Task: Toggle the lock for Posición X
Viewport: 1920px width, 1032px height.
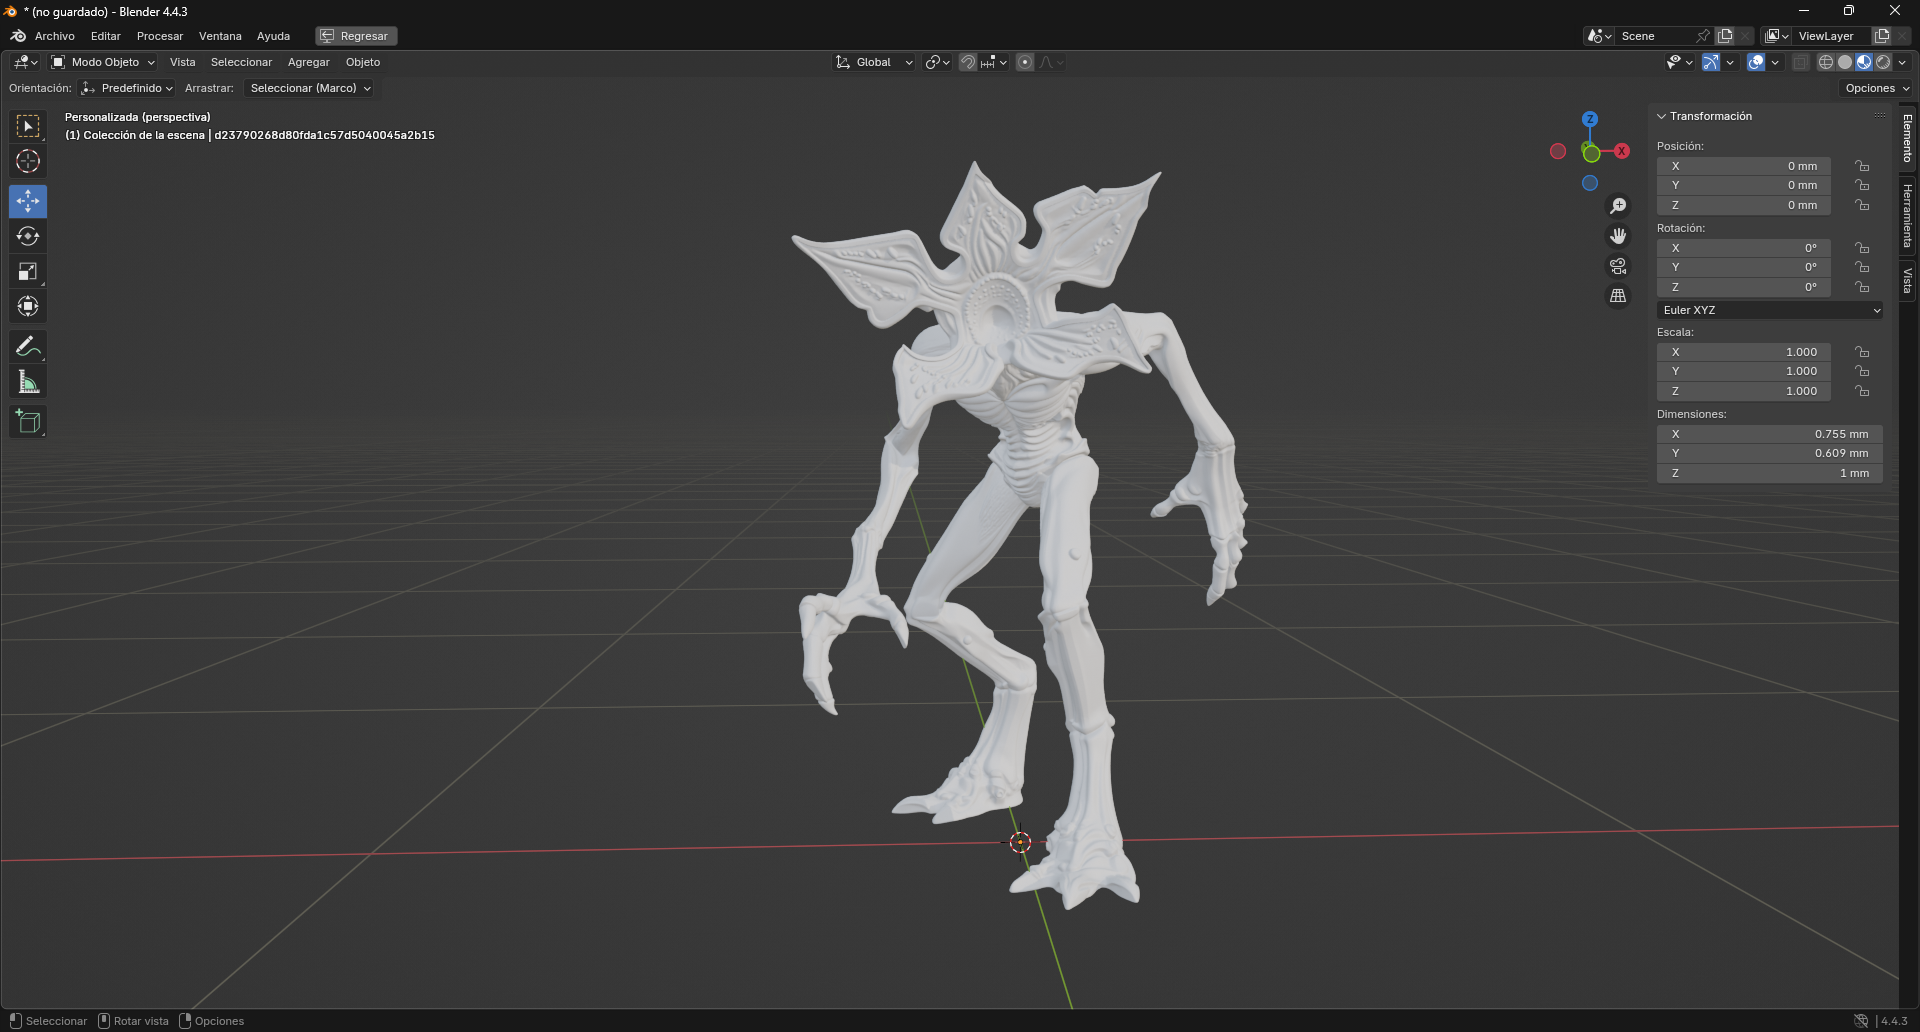Action: click(x=1862, y=166)
